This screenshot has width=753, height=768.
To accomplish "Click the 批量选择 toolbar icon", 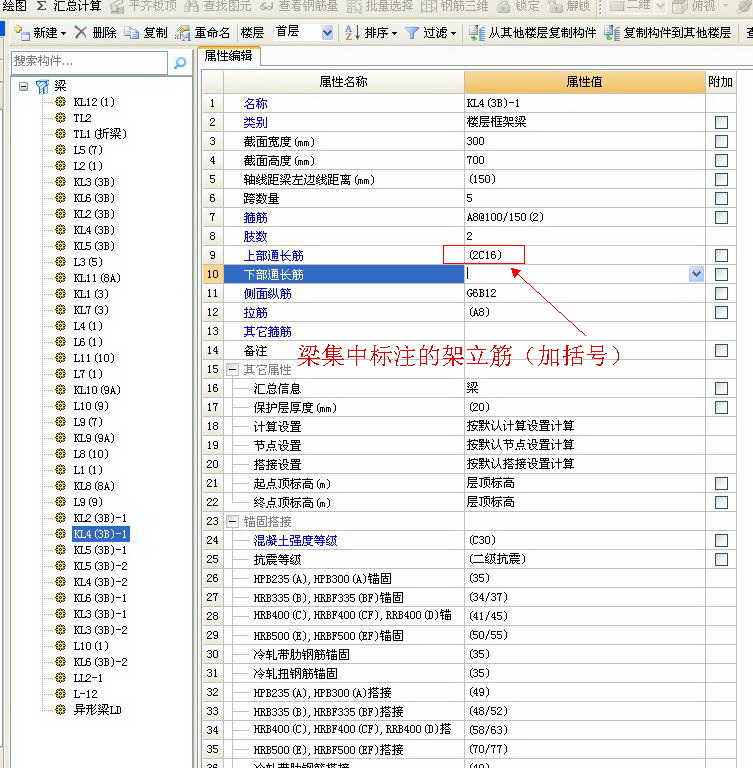I will (354, 6).
